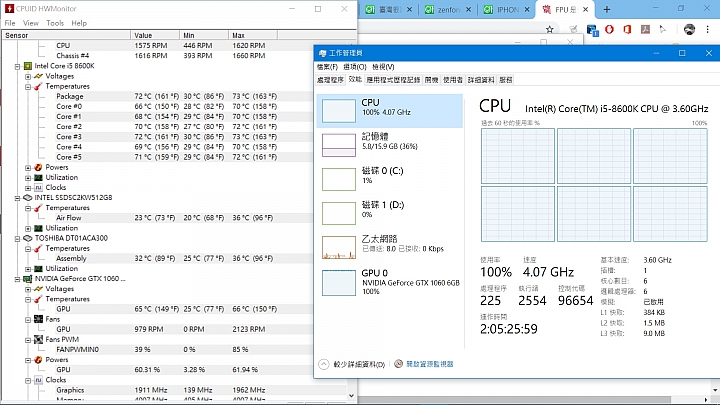The width and height of the screenshot is (720, 405).
Task: Click the red Opera-style extension icon in the browser
Action: tap(609, 29)
